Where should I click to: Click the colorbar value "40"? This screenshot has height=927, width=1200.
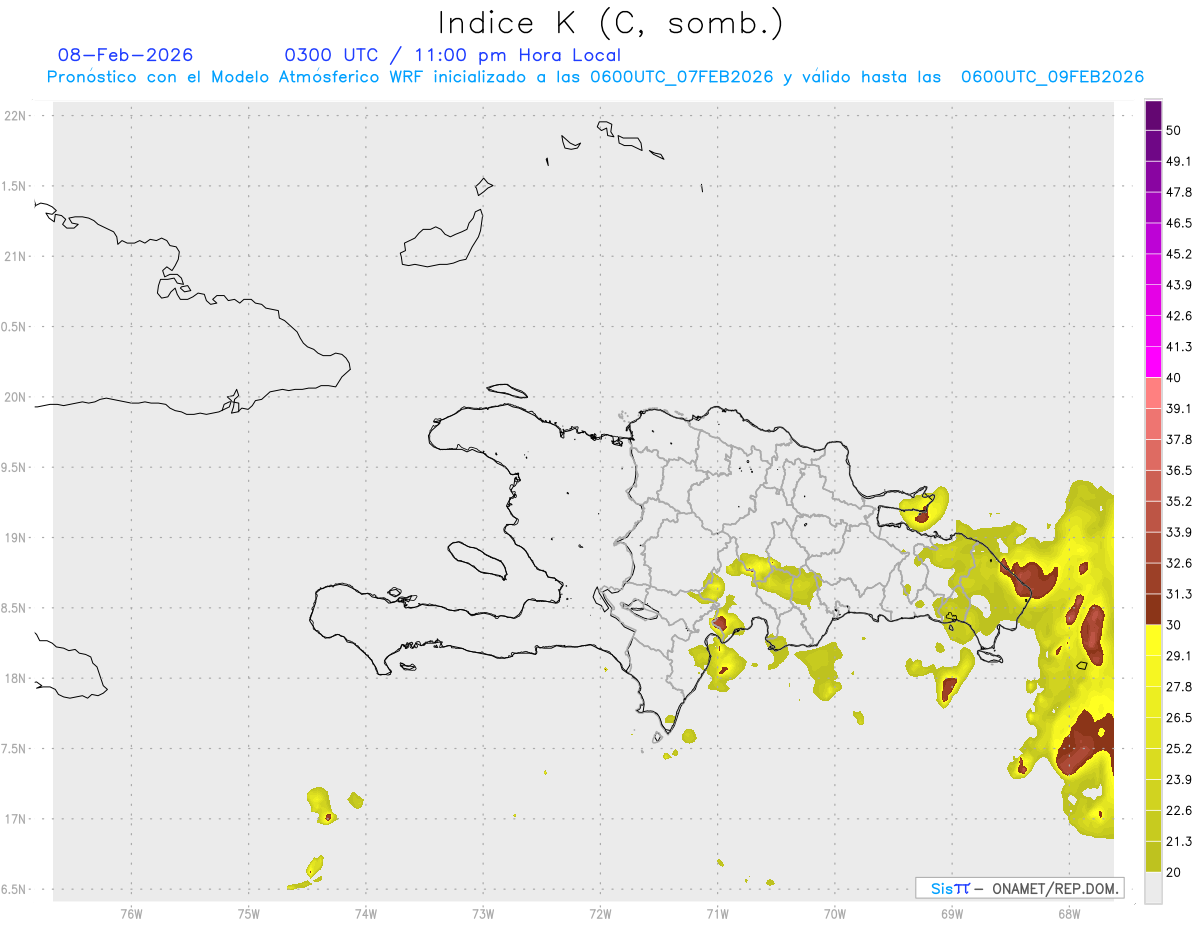click(1174, 378)
